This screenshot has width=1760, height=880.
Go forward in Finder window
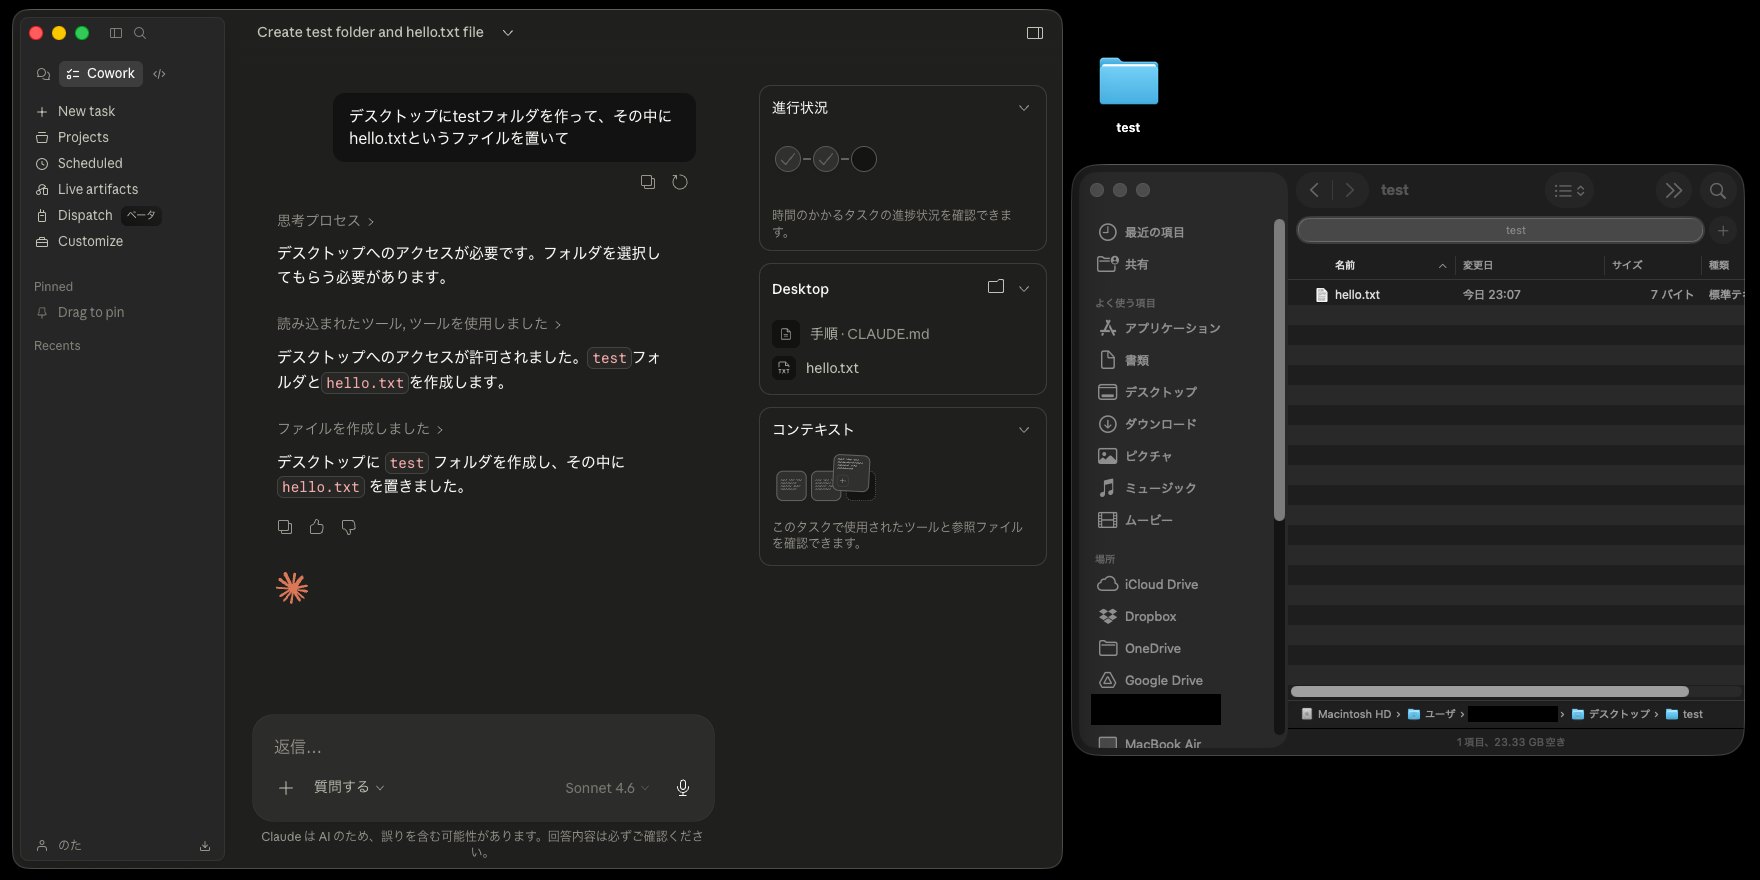coord(1350,190)
